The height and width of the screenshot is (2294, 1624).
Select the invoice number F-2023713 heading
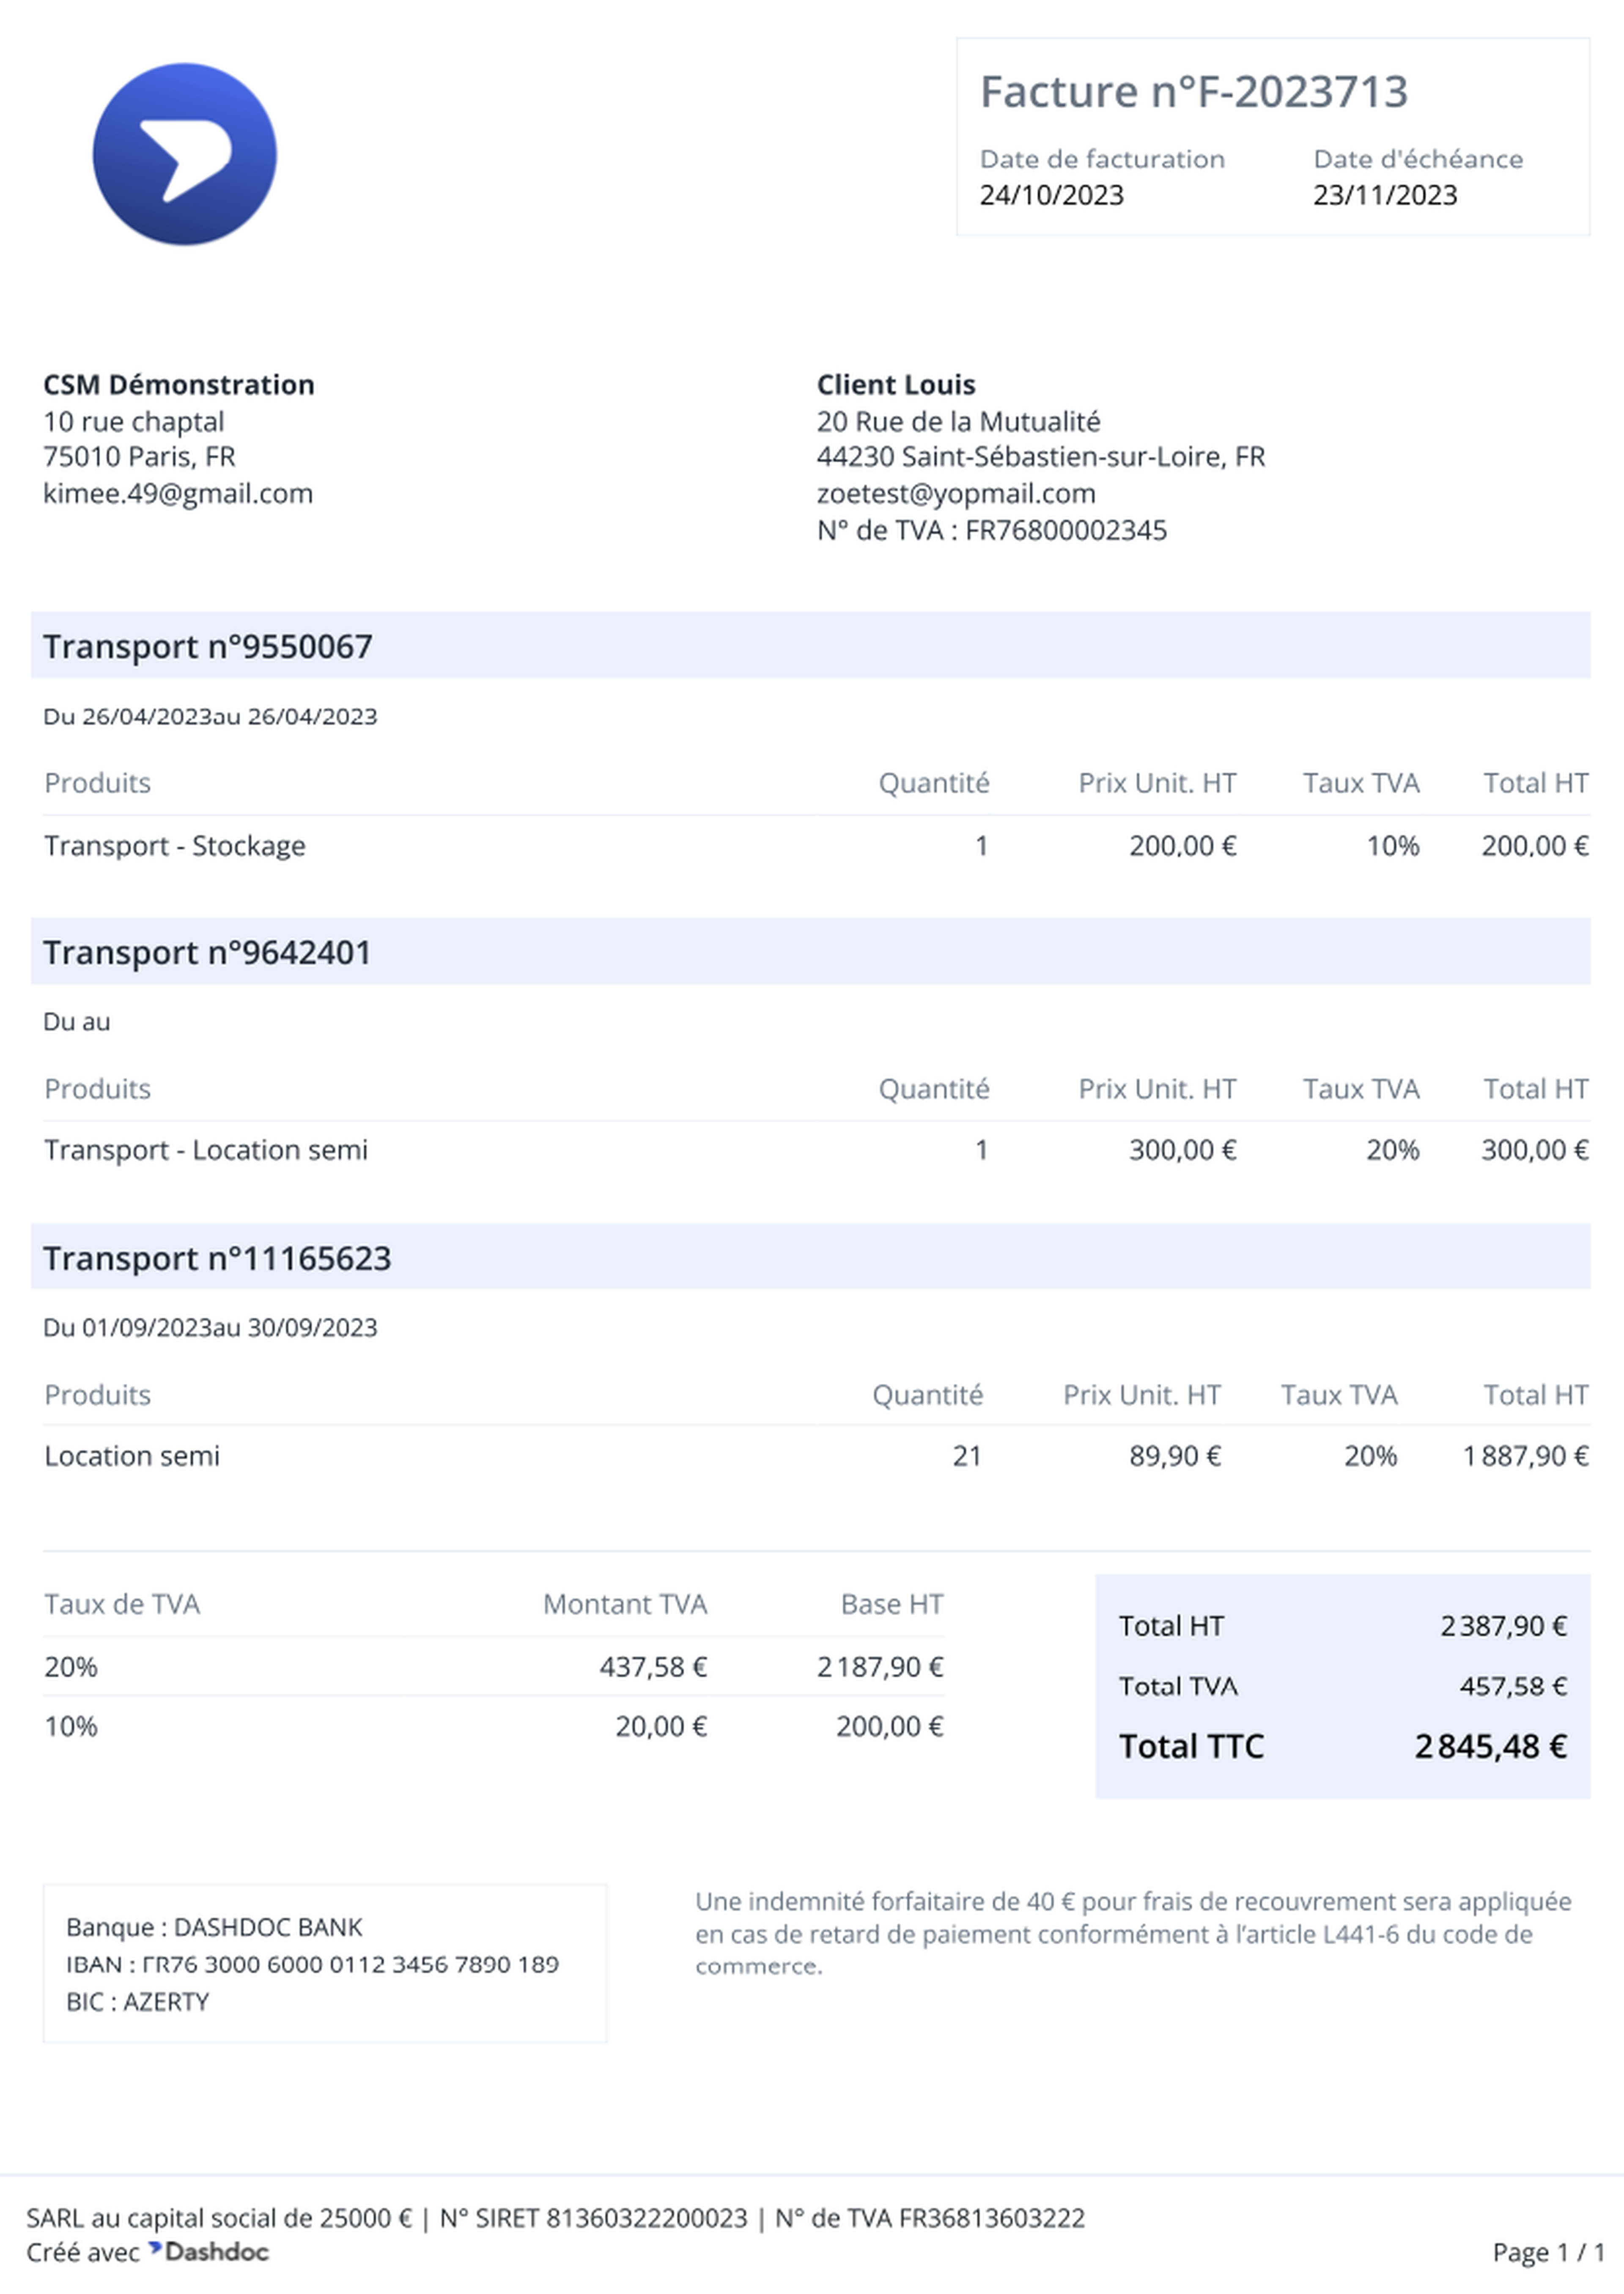(x=1194, y=92)
